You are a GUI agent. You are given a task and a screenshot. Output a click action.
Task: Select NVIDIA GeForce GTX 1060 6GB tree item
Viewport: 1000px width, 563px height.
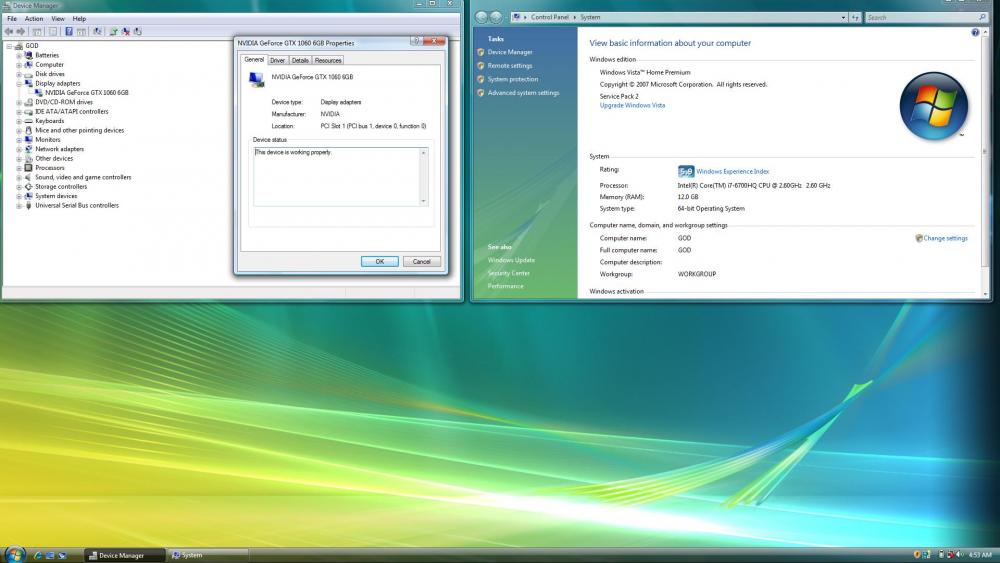86,92
